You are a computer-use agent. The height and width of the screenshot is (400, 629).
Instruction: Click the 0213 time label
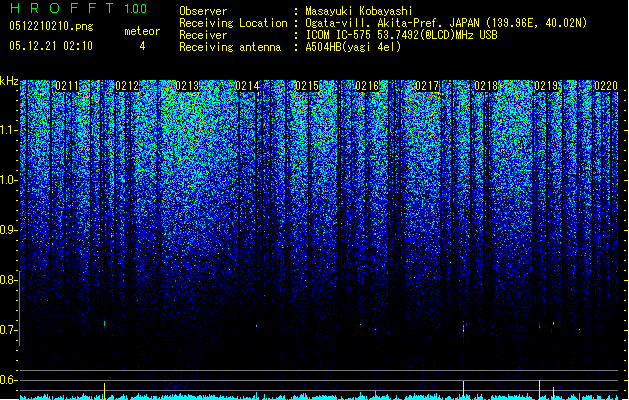click(x=187, y=86)
